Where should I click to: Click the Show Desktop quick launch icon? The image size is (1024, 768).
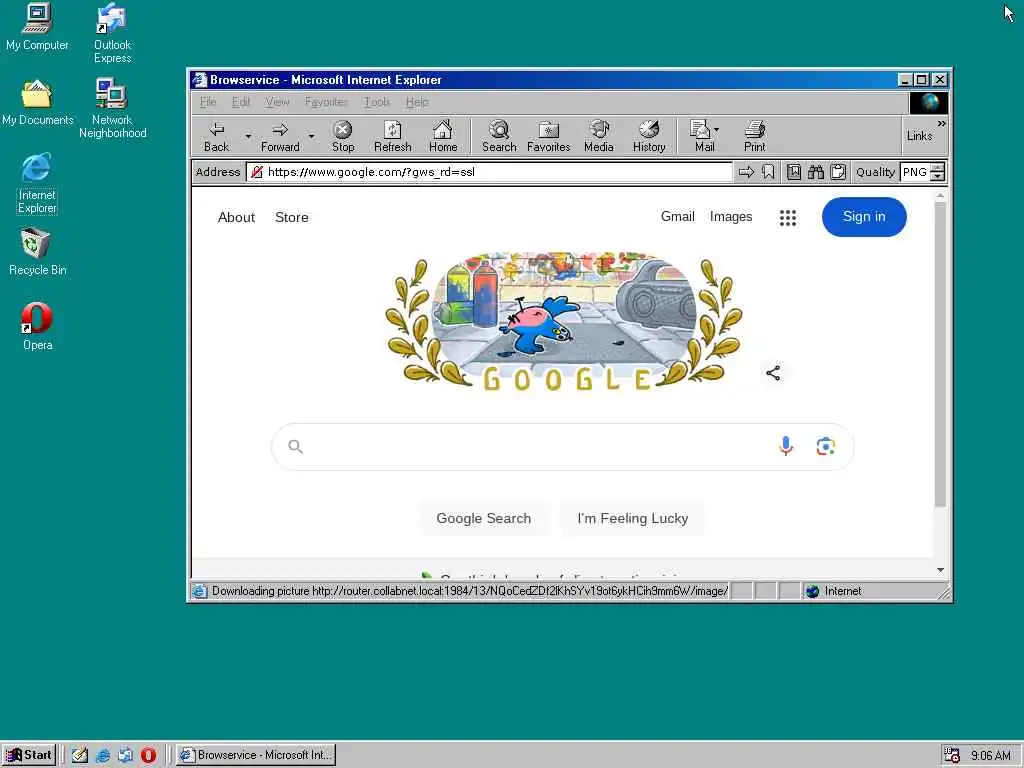click(80, 755)
